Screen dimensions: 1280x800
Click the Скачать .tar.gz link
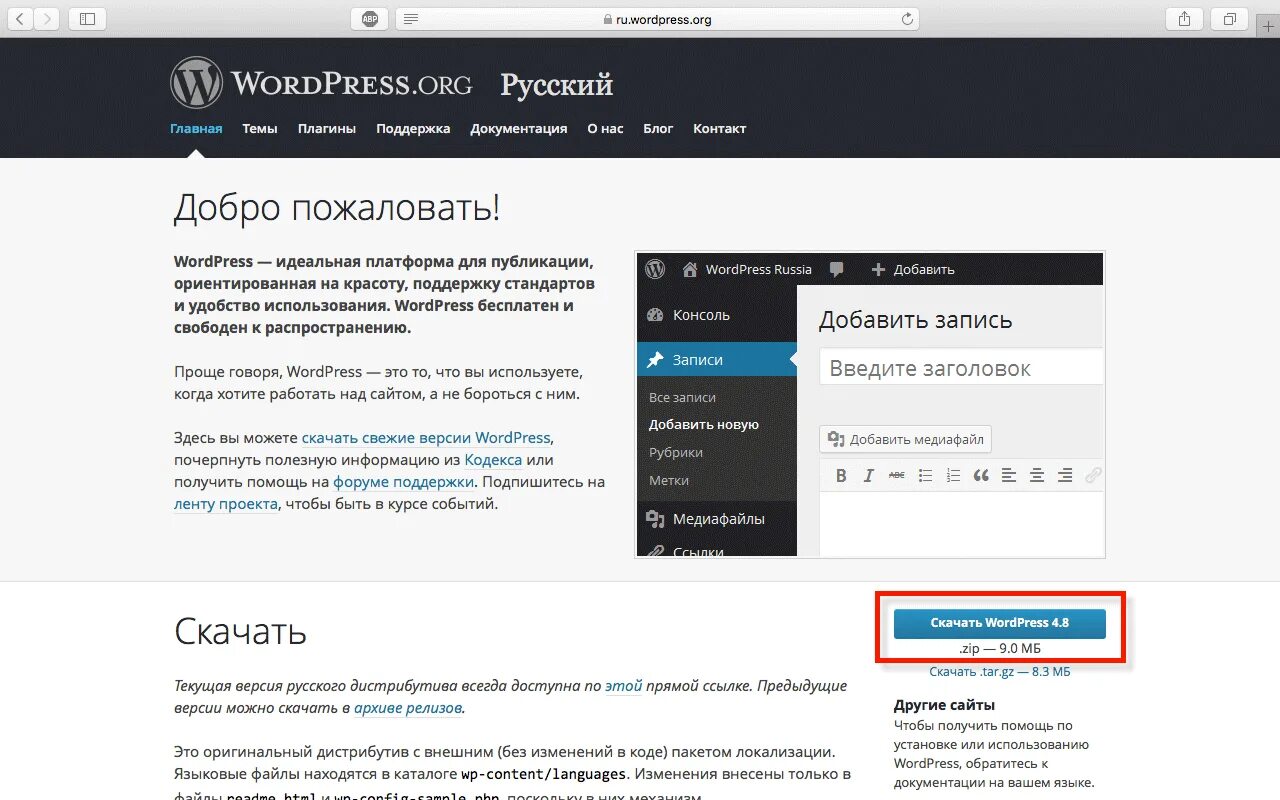click(x=1000, y=672)
